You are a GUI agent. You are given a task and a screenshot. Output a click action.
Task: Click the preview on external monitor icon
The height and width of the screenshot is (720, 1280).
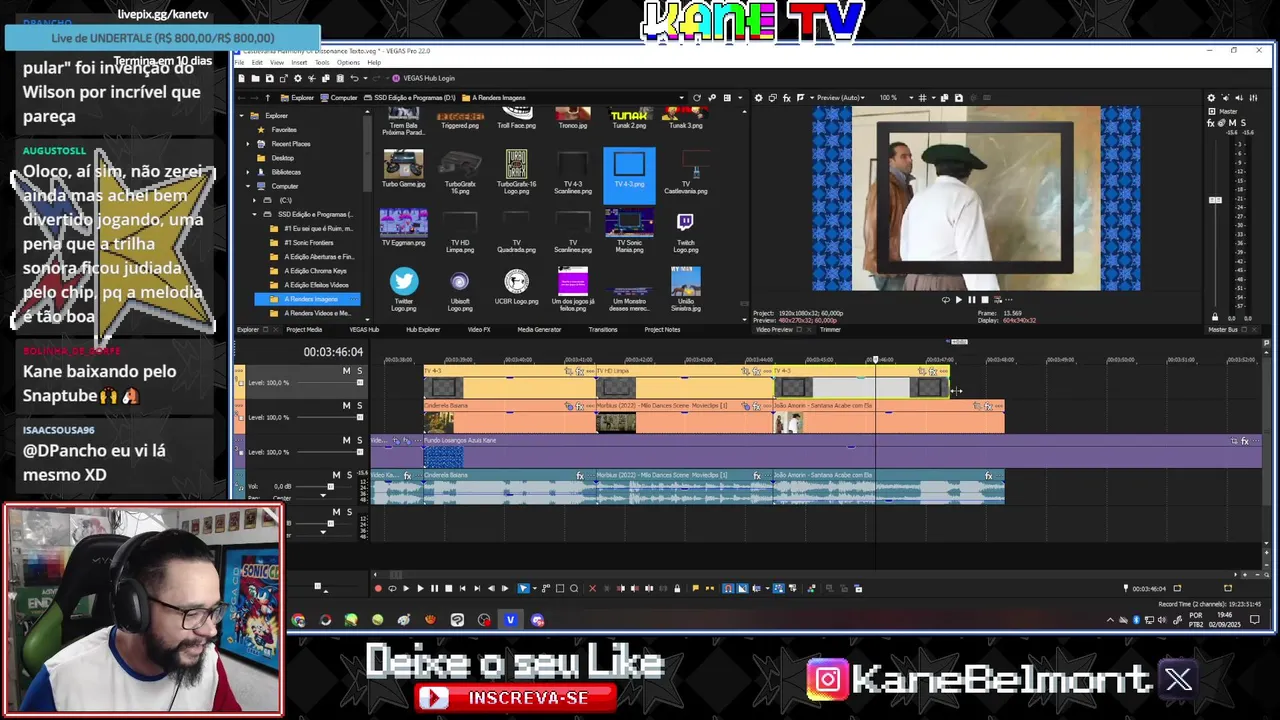pyautogui.click(x=773, y=98)
